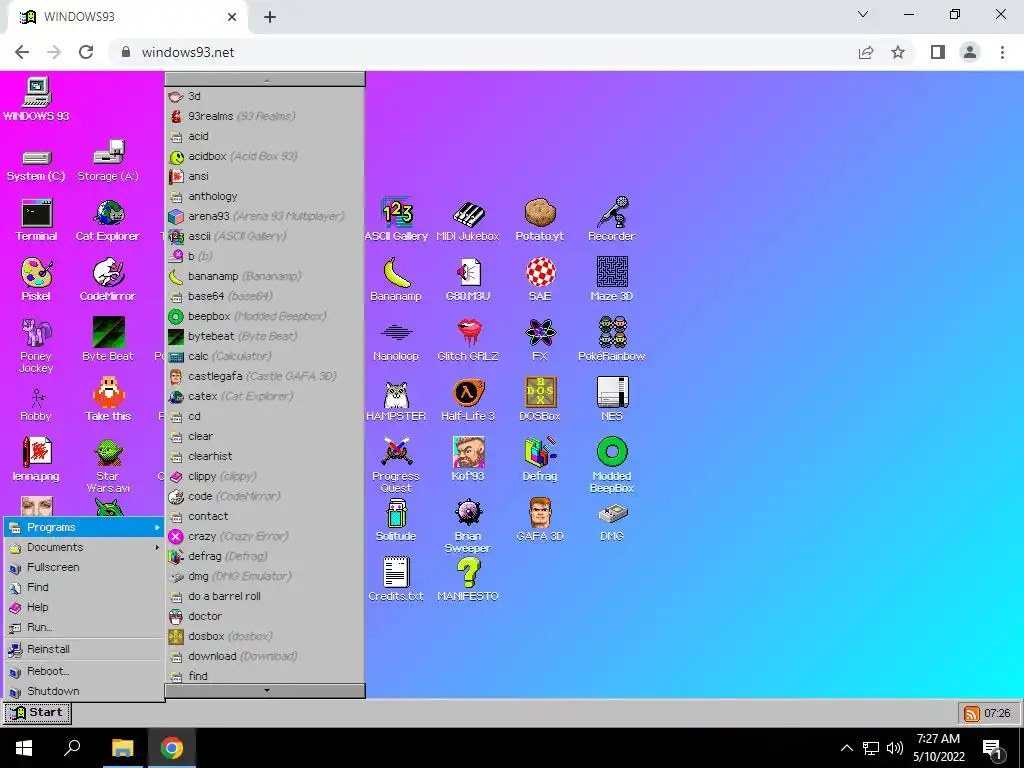Select Find in the Start menu
The width and height of the screenshot is (1024, 768).
pyautogui.click(x=84, y=587)
